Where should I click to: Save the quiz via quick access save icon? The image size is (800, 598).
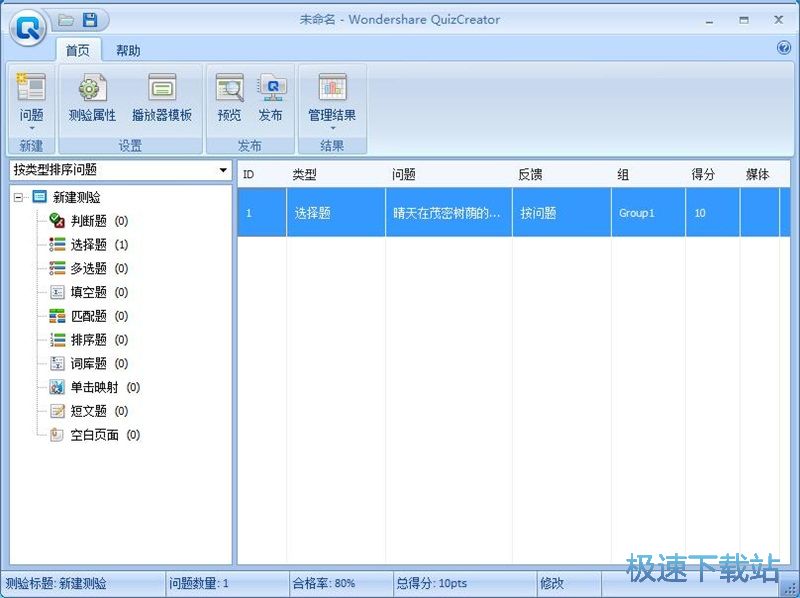[x=90, y=19]
